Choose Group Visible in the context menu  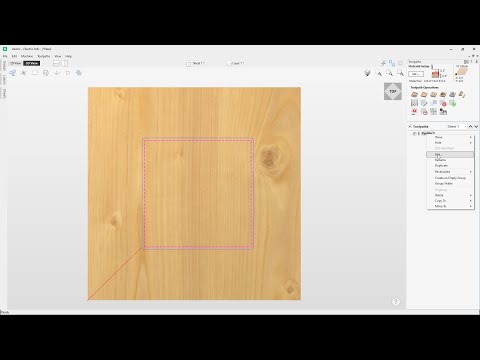[450, 184]
